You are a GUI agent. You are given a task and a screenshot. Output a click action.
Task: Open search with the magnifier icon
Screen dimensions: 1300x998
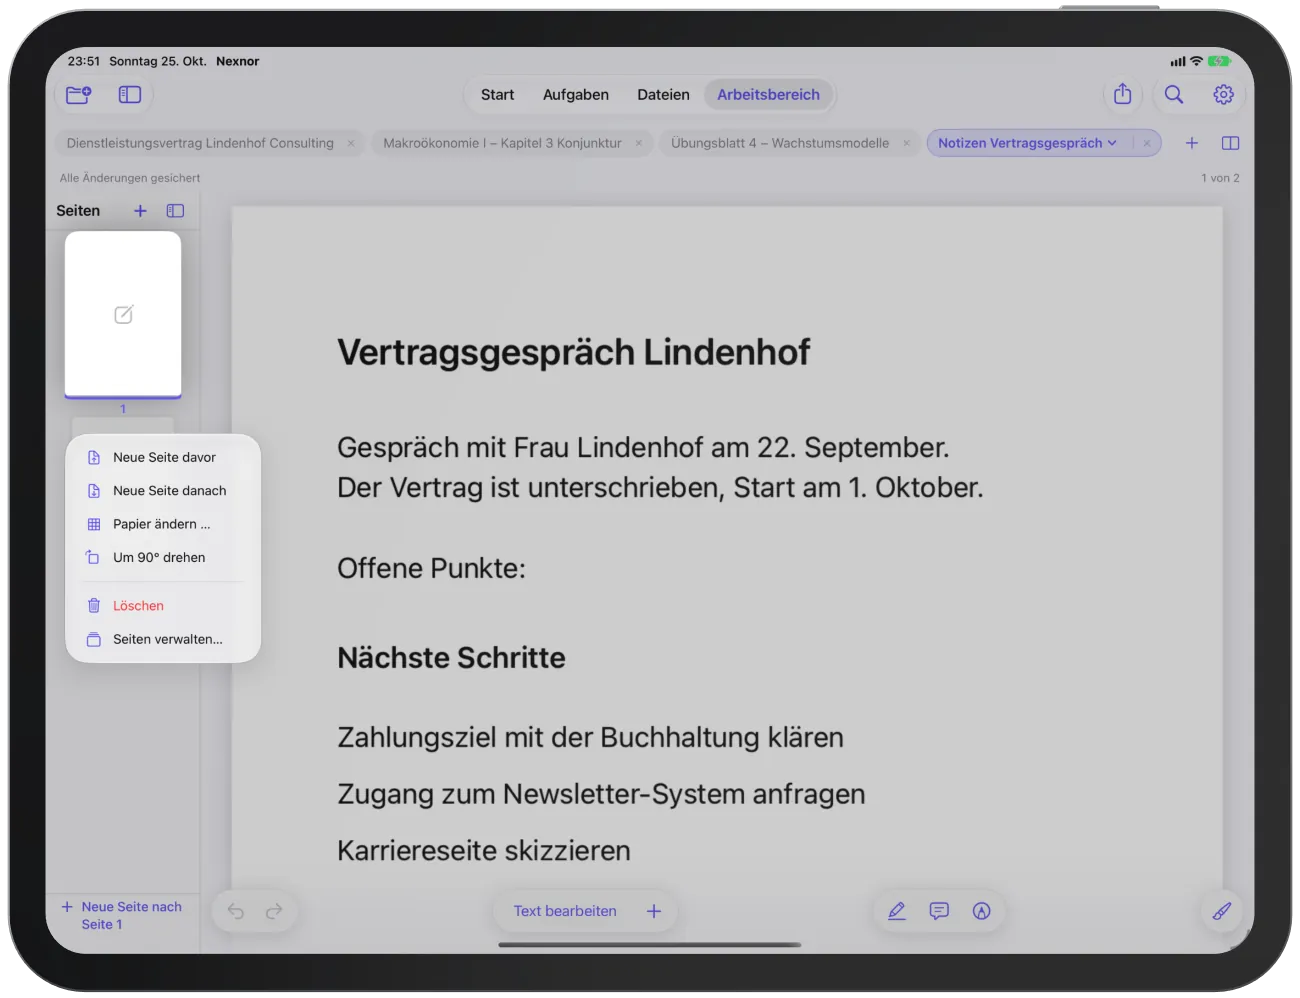(1174, 94)
